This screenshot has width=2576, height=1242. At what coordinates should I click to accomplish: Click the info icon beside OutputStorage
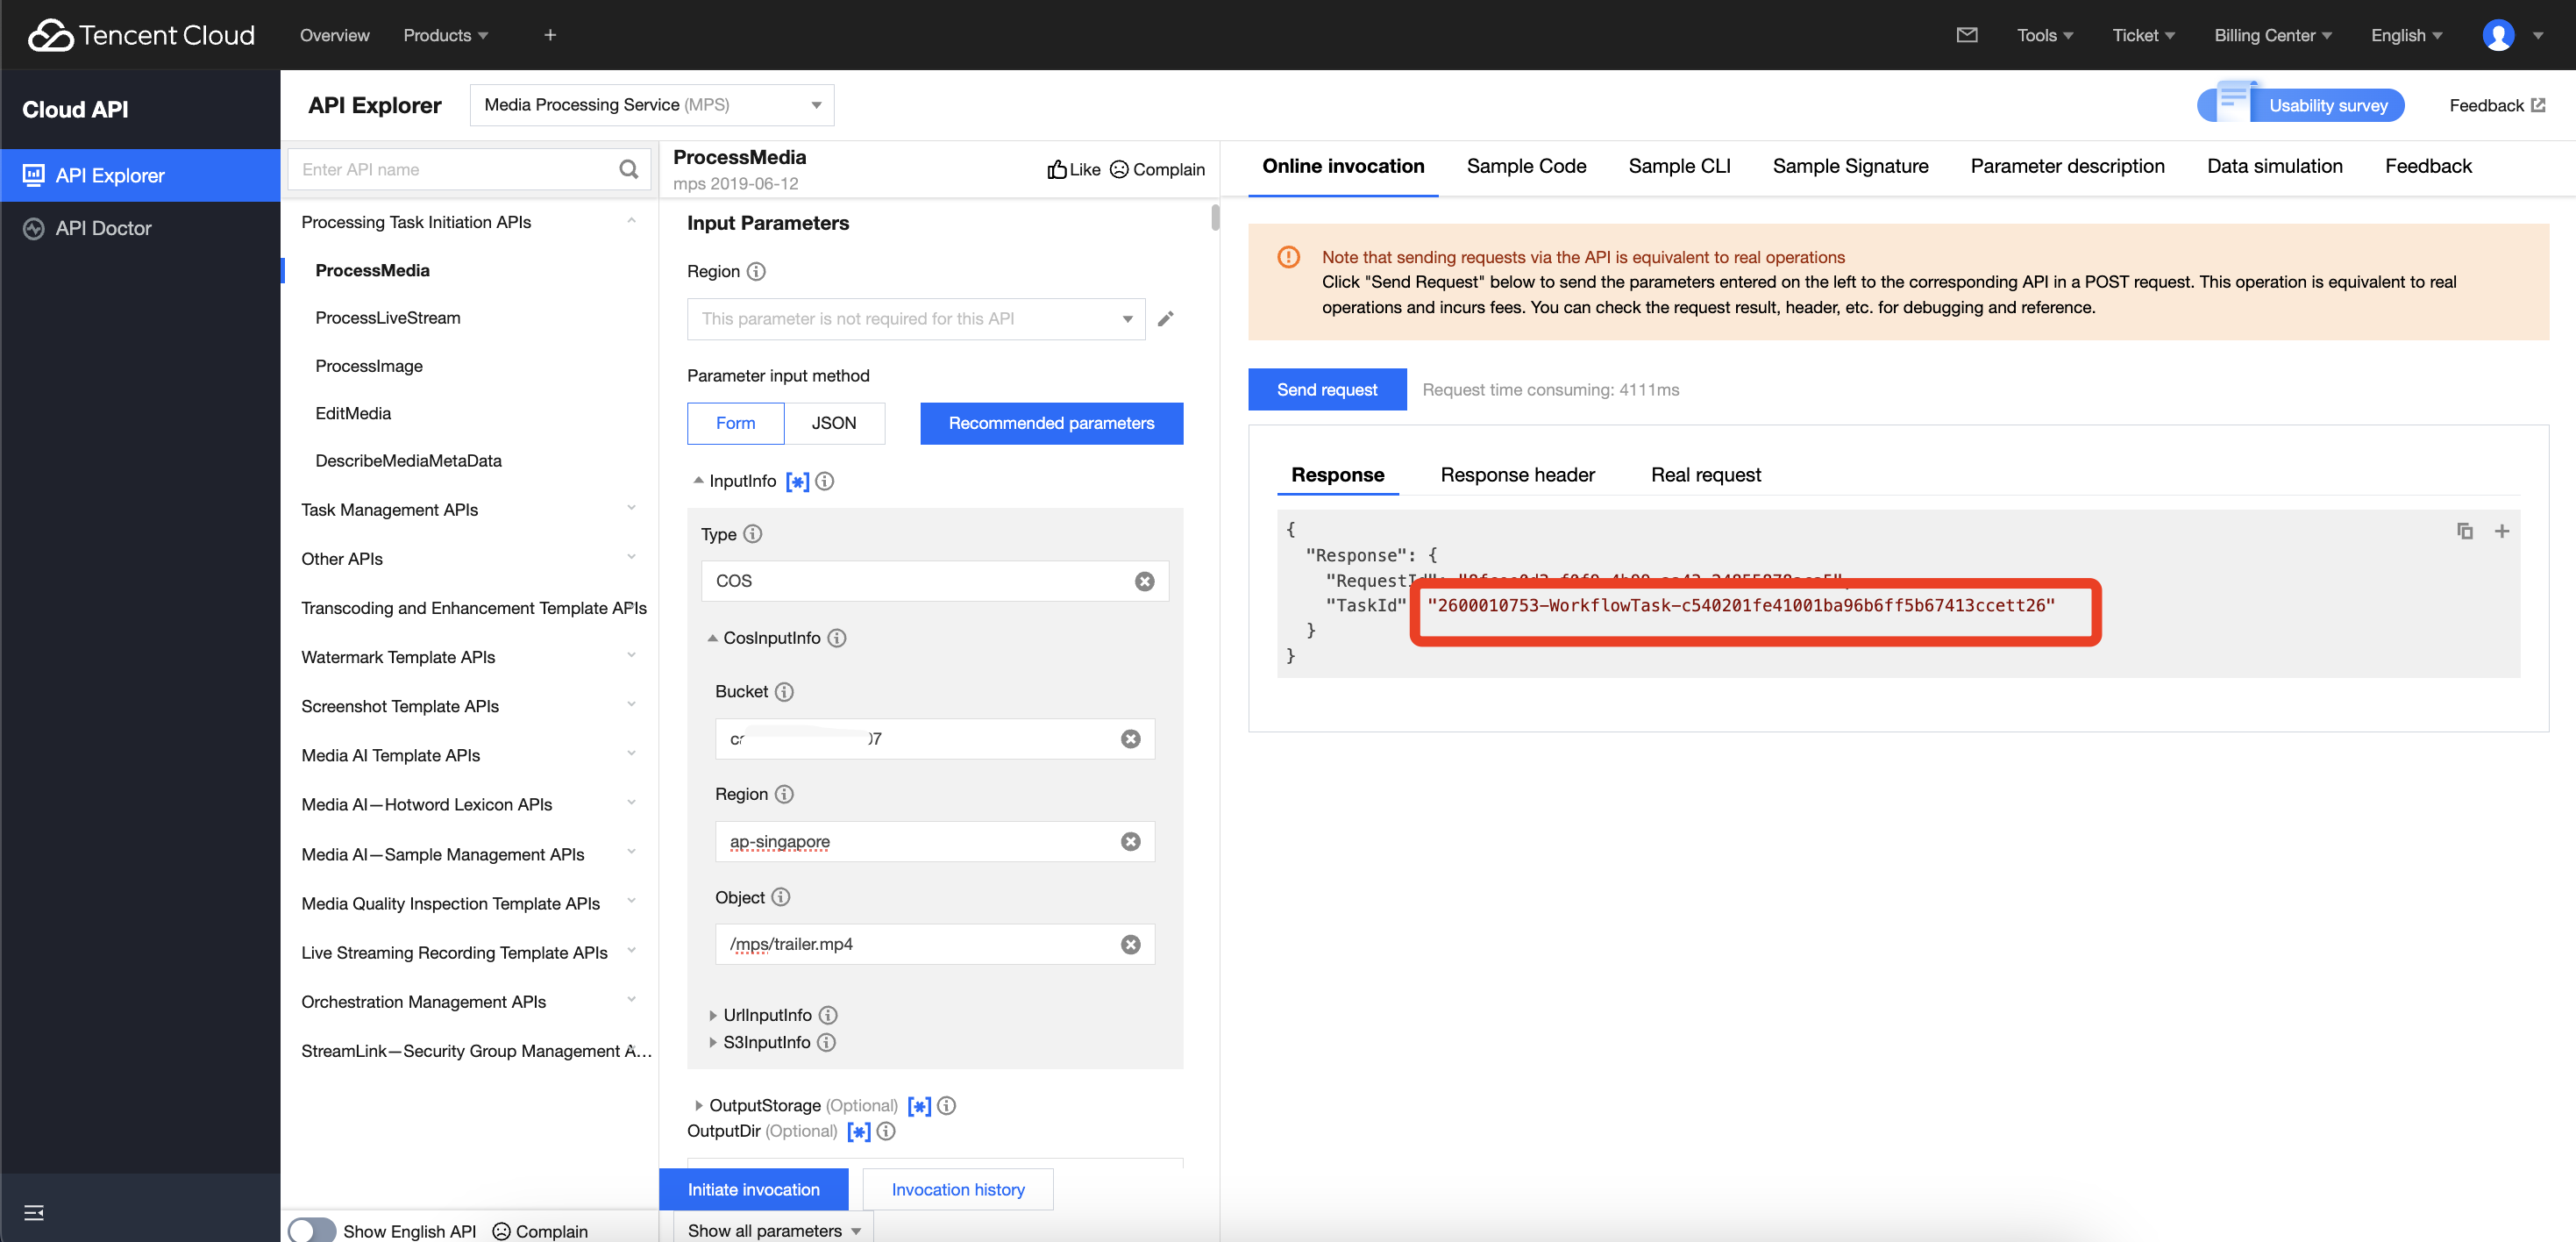946,1105
